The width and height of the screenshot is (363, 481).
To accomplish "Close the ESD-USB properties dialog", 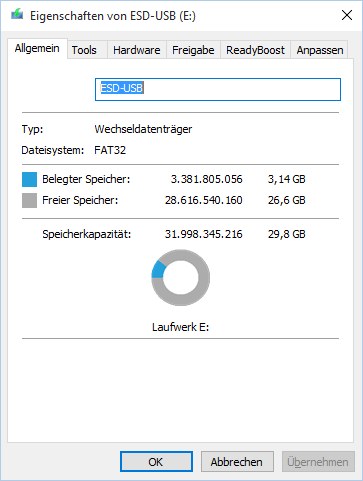I will click(347, 15).
